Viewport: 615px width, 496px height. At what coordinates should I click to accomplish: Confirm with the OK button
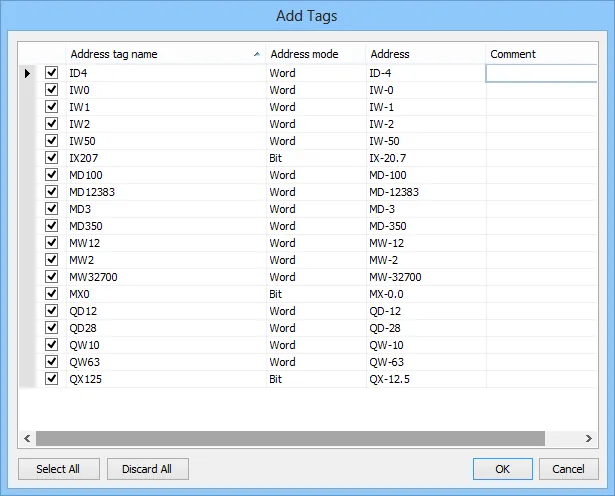(502, 469)
